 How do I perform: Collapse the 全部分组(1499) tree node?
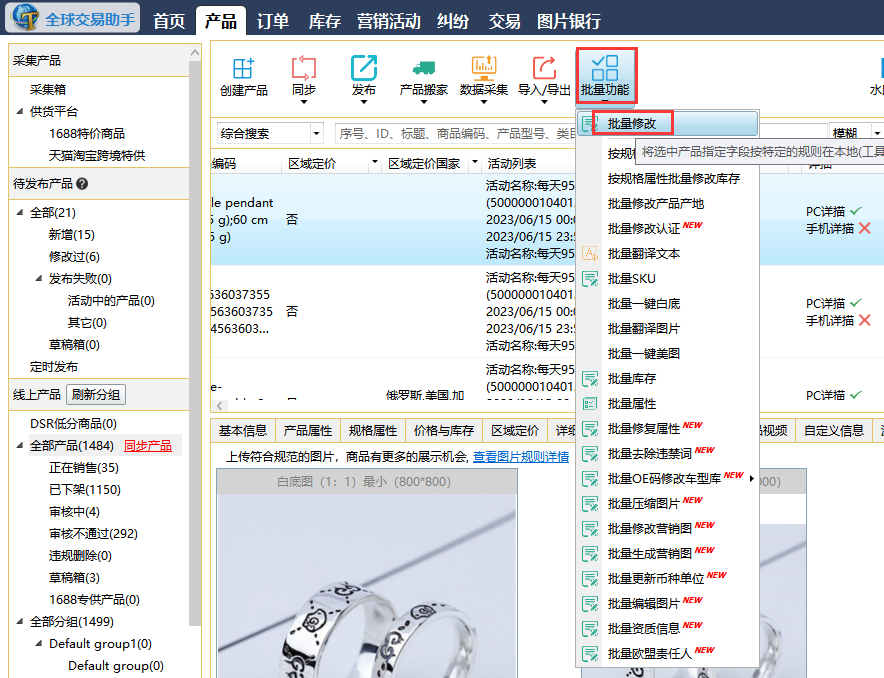pos(20,622)
